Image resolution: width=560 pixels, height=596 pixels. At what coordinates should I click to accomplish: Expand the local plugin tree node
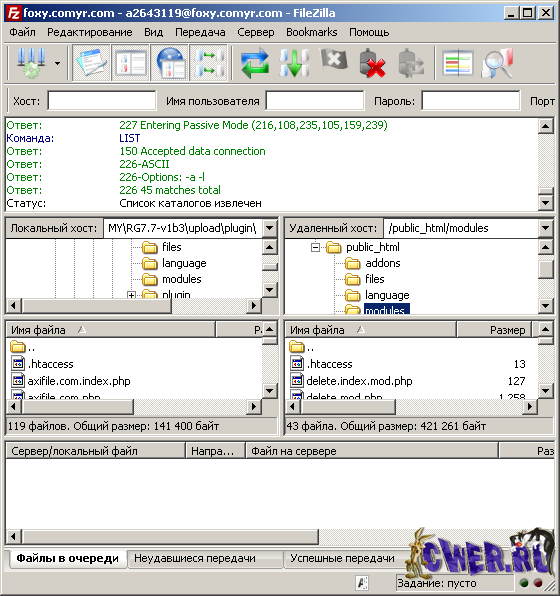point(132,295)
